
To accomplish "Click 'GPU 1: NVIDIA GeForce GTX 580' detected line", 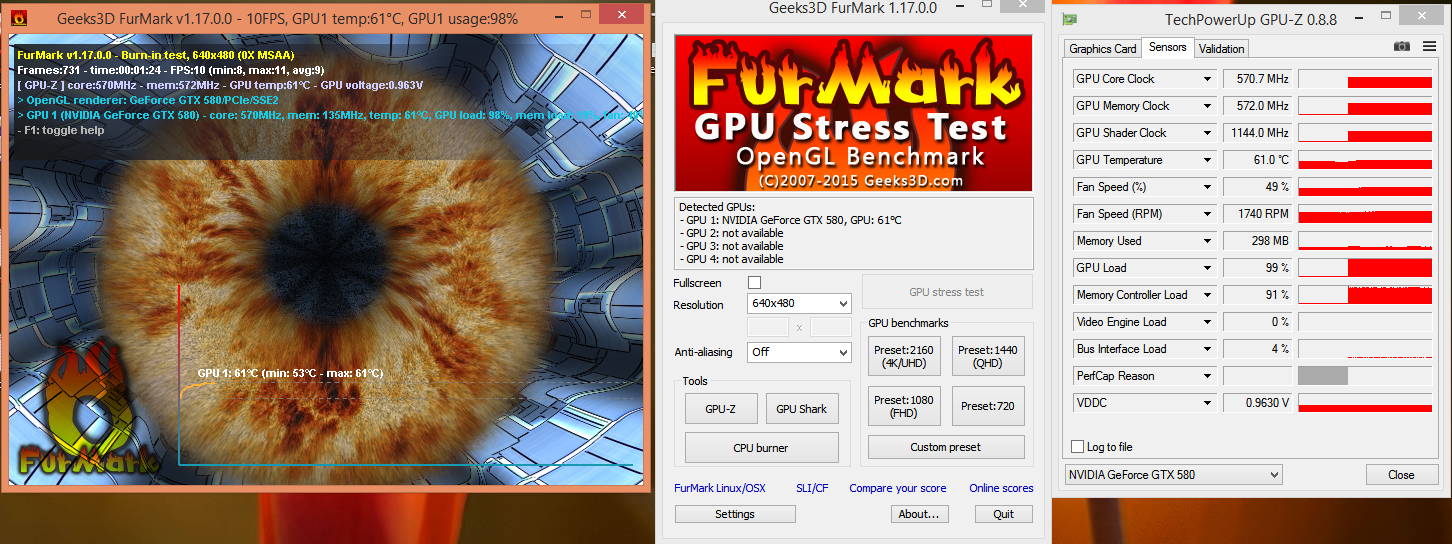I will pyautogui.click(x=790, y=220).
